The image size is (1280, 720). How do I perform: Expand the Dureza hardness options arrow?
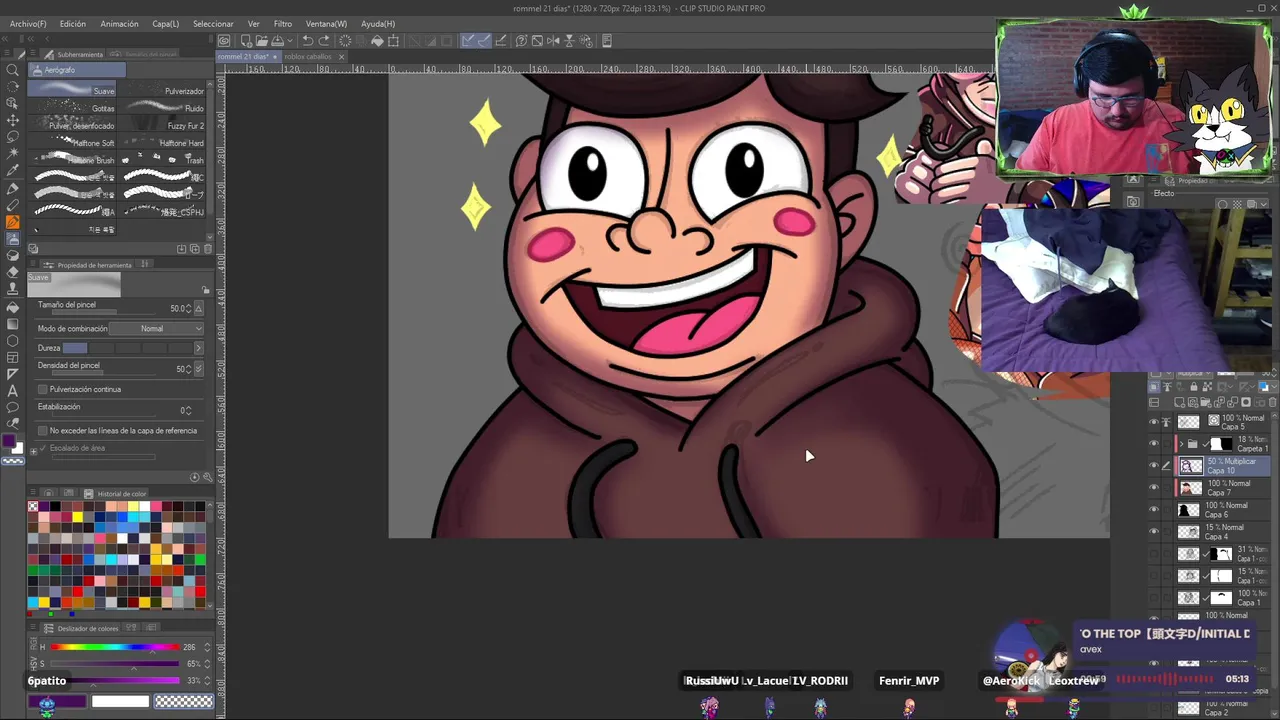click(x=198, y=348)
